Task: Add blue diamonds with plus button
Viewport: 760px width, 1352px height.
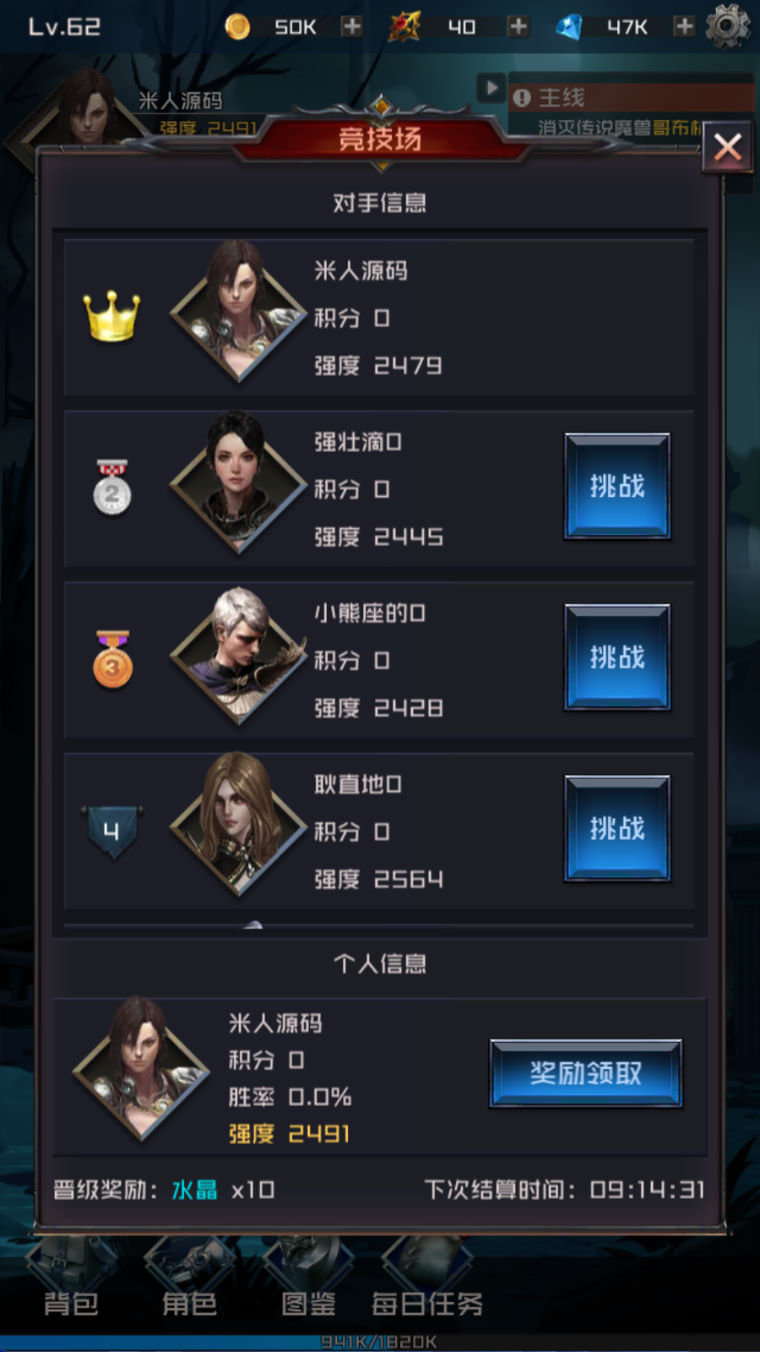Action: pyautogui.click(x=684, y=27)
